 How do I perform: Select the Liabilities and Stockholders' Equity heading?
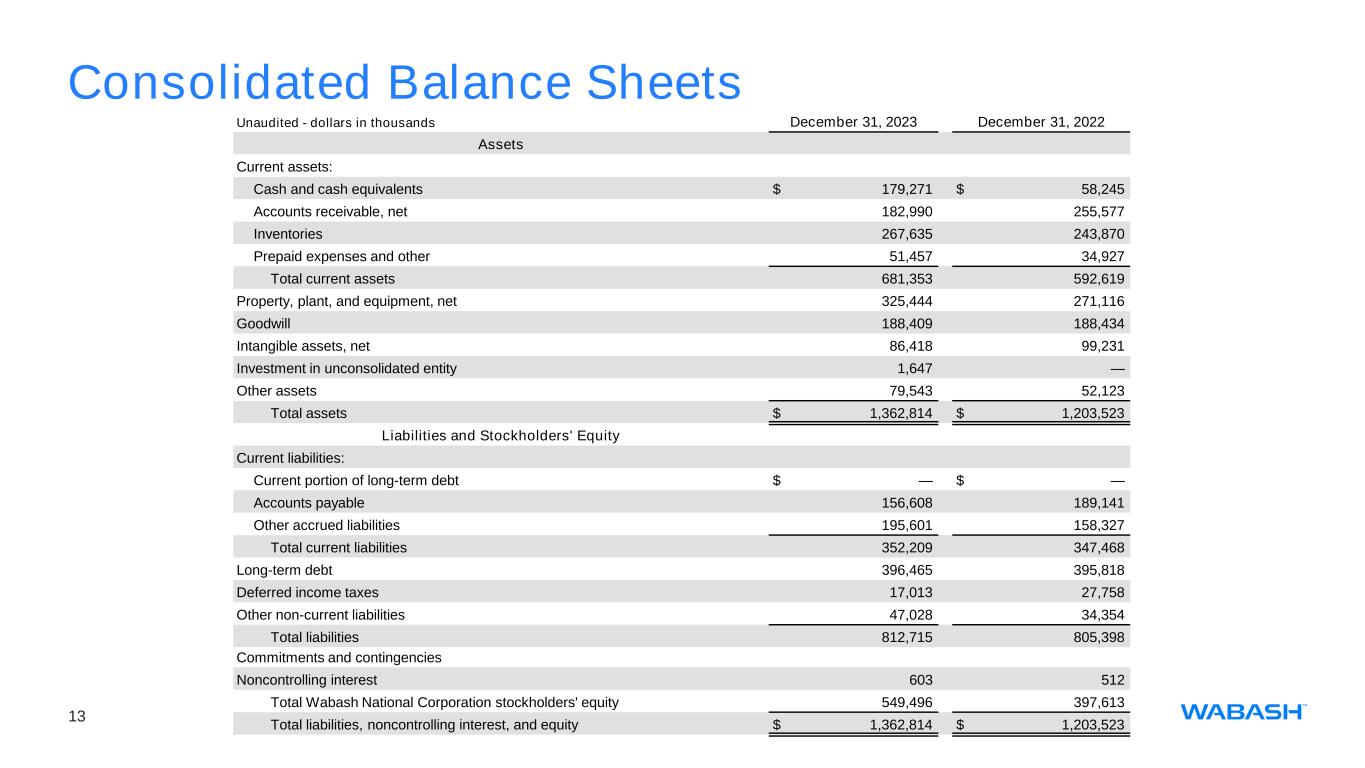tap(501, 435)
